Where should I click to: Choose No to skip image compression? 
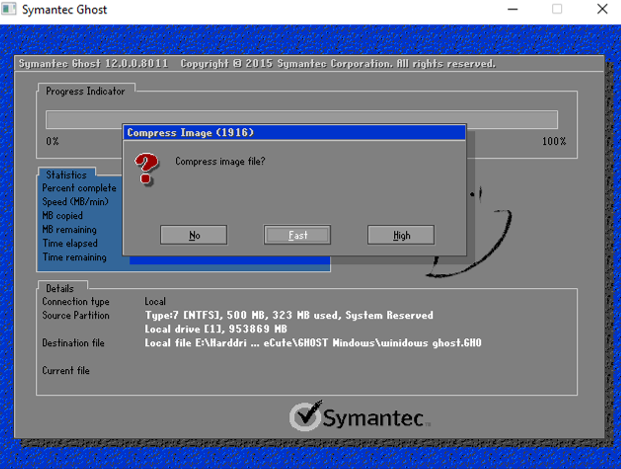(x=194, y=235)
